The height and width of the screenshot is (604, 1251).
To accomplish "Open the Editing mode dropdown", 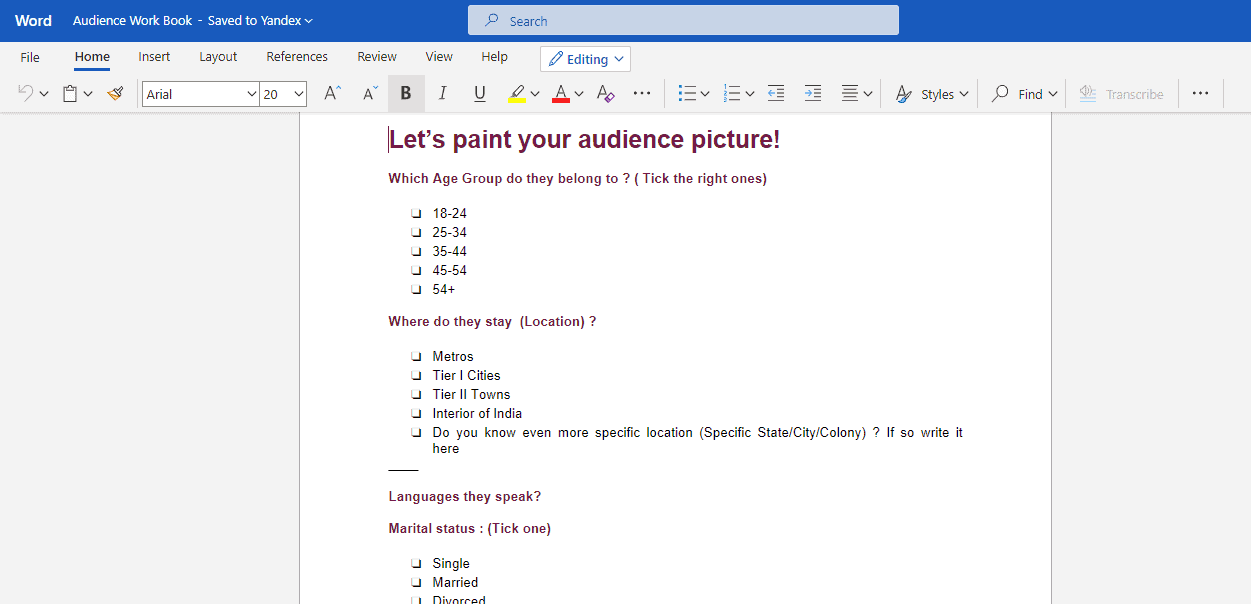I will (x=586, y=59).
